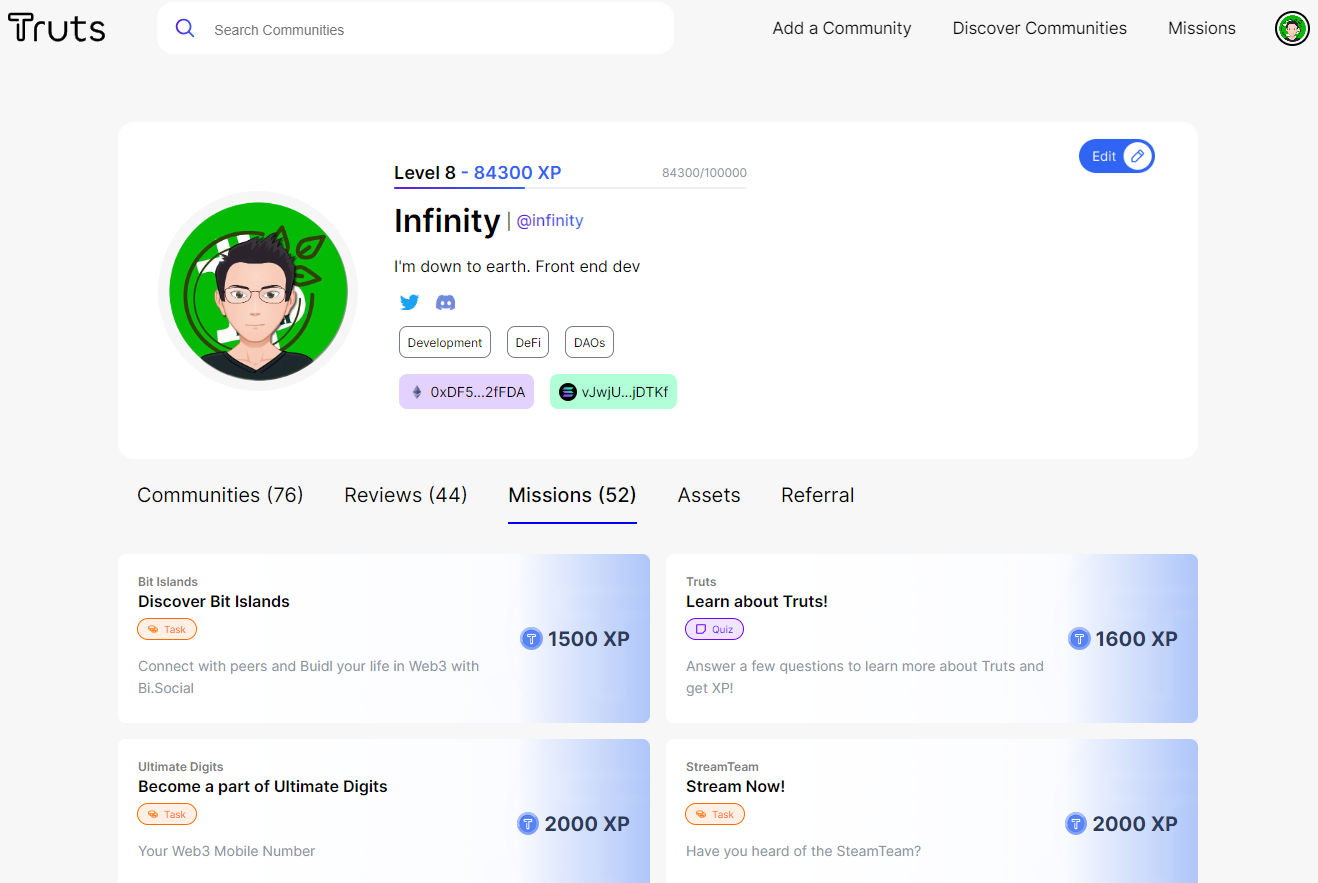
Task: Click the Quiz icon on the Truts card
Action: coord(701,630)
